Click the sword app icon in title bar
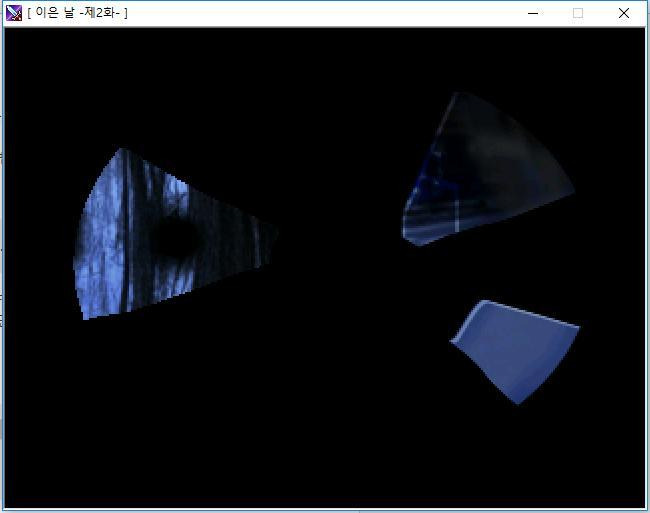This screenshot has height=513, width=650. pyautogui.click(x=14, y=13)
